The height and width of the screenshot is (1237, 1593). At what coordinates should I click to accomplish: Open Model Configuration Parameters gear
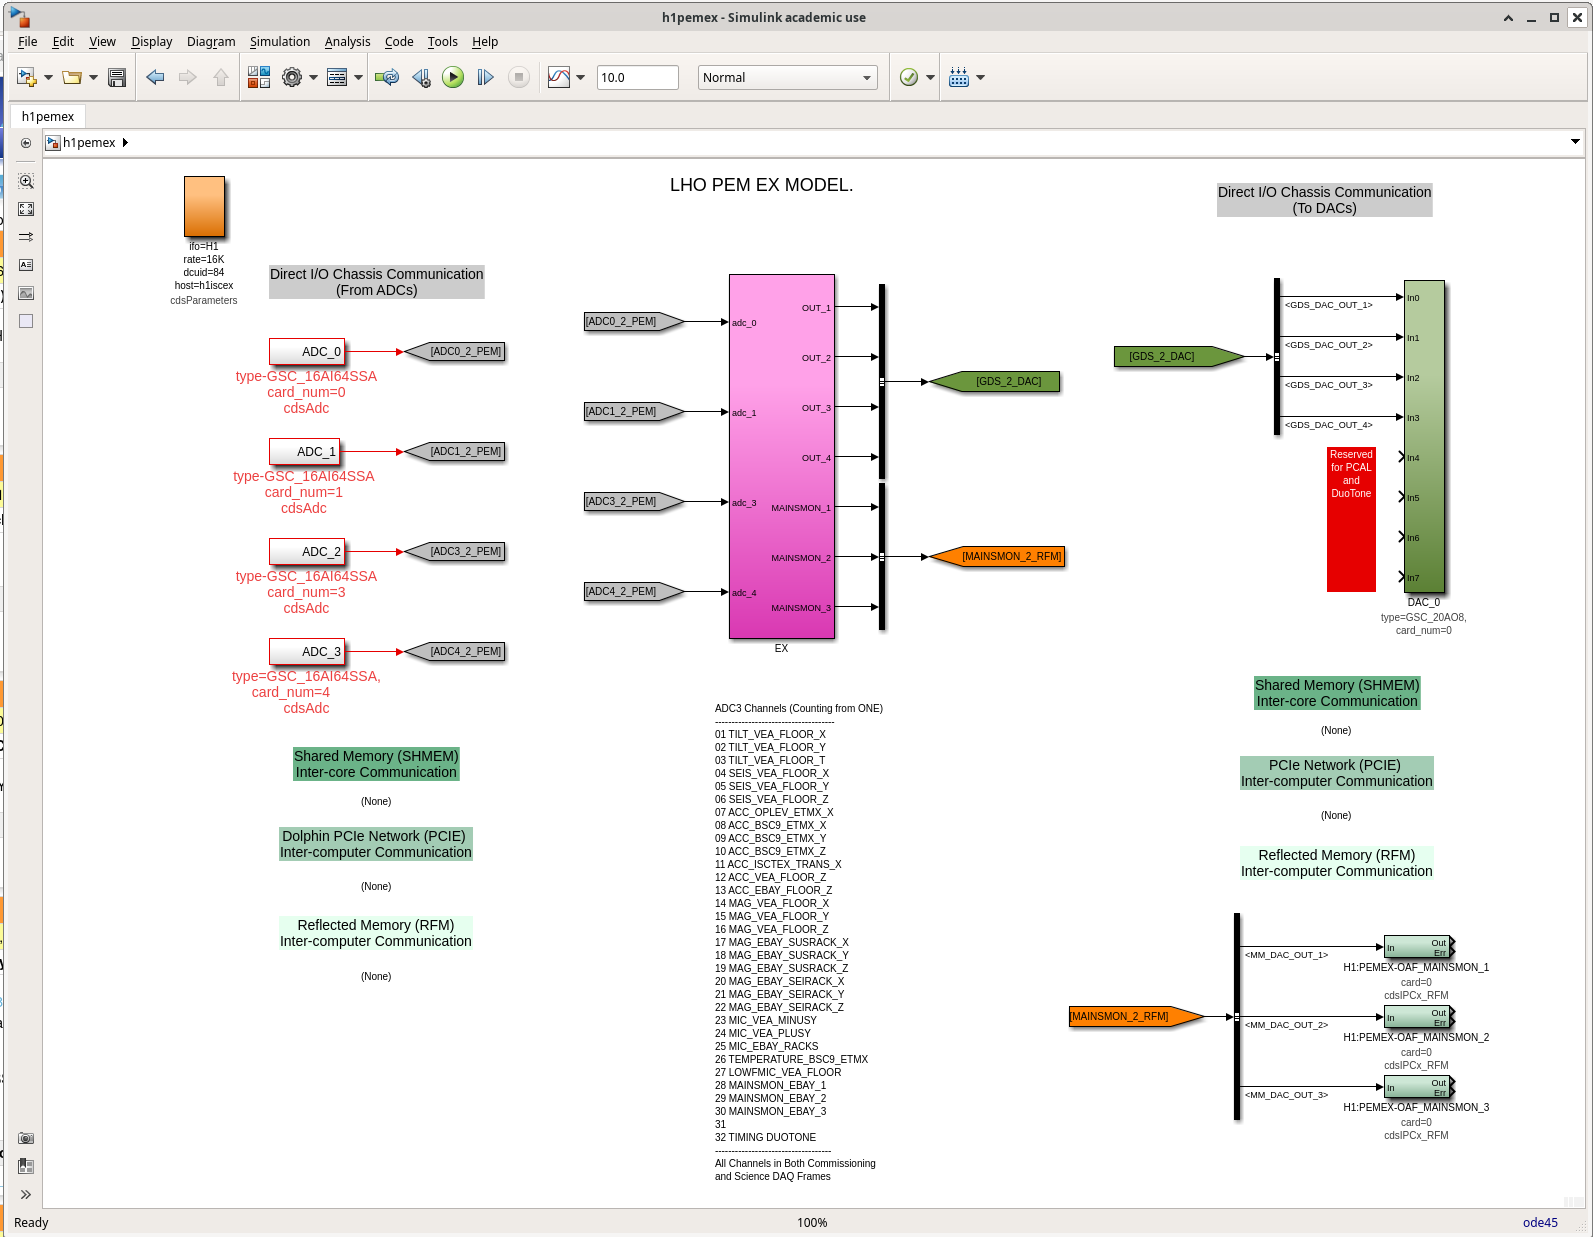[292, 77]
